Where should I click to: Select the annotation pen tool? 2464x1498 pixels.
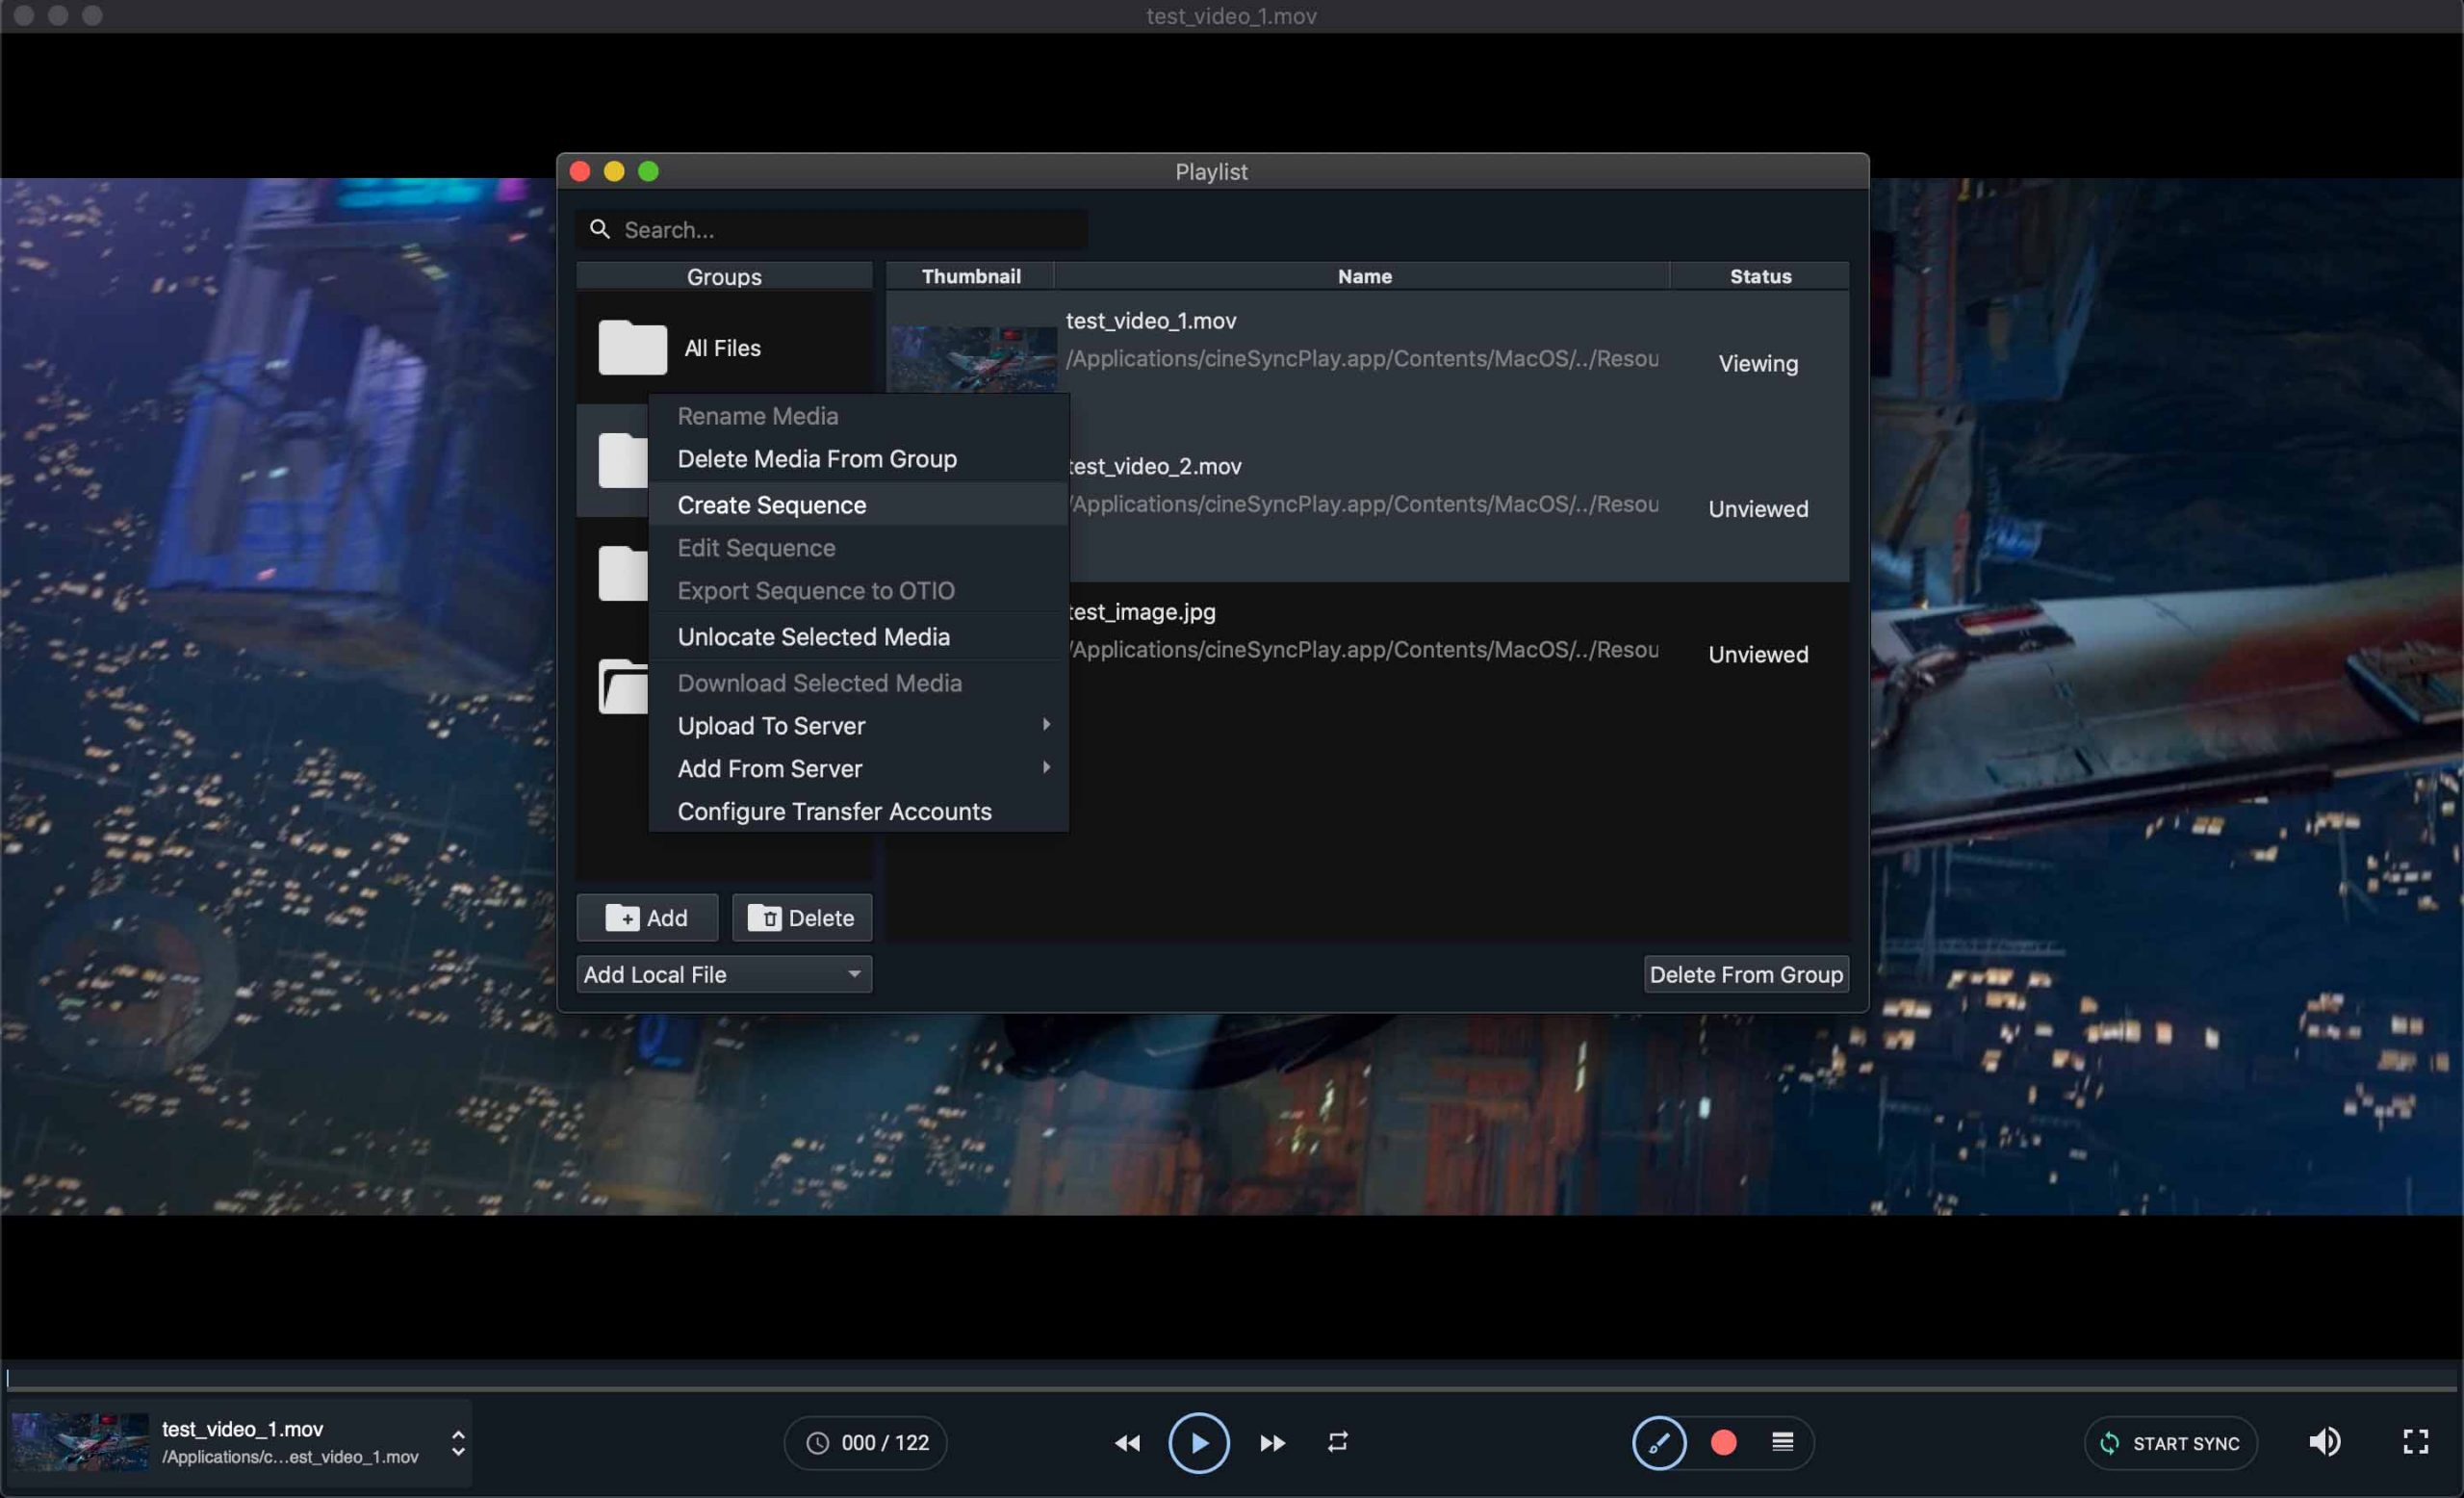point(1659,1442)
